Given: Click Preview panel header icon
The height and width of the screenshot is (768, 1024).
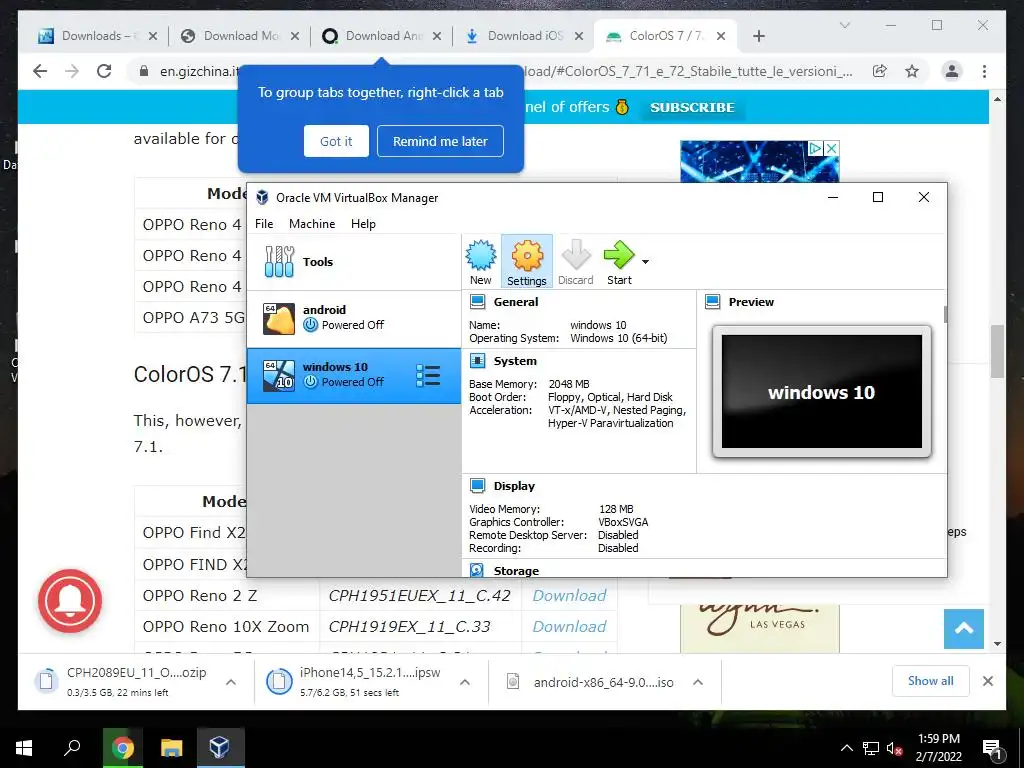Looking at the screenshot, I should pos(712,302).
